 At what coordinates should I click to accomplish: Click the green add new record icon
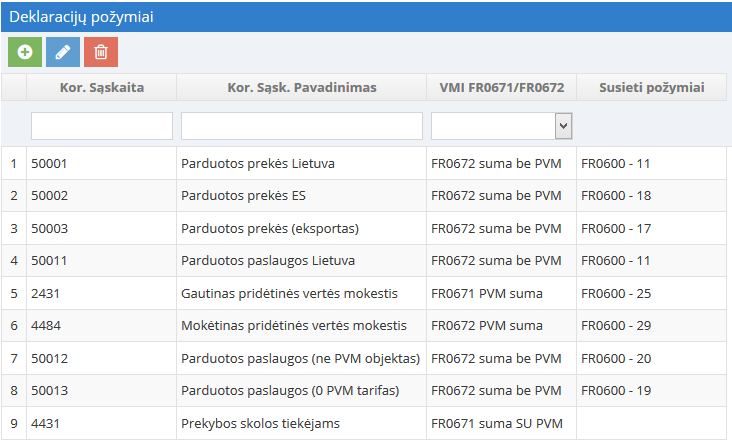pos(25,52)
